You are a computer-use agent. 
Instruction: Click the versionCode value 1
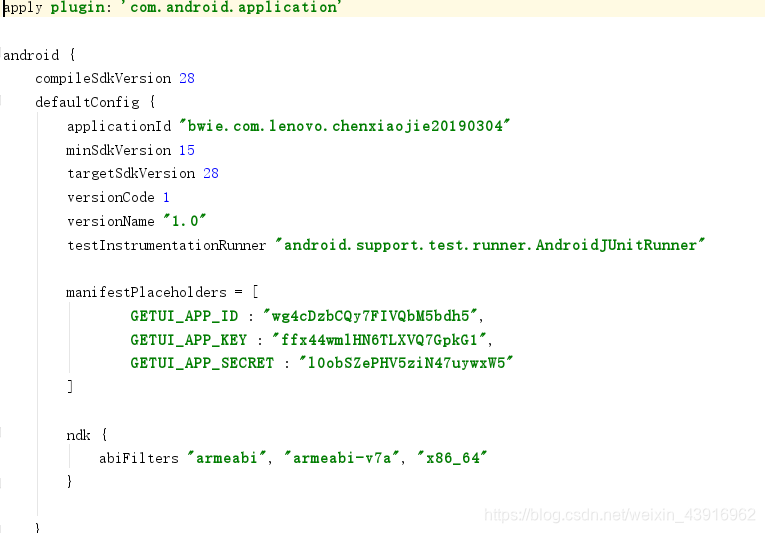pyautogui.click(x=166, y=197)
